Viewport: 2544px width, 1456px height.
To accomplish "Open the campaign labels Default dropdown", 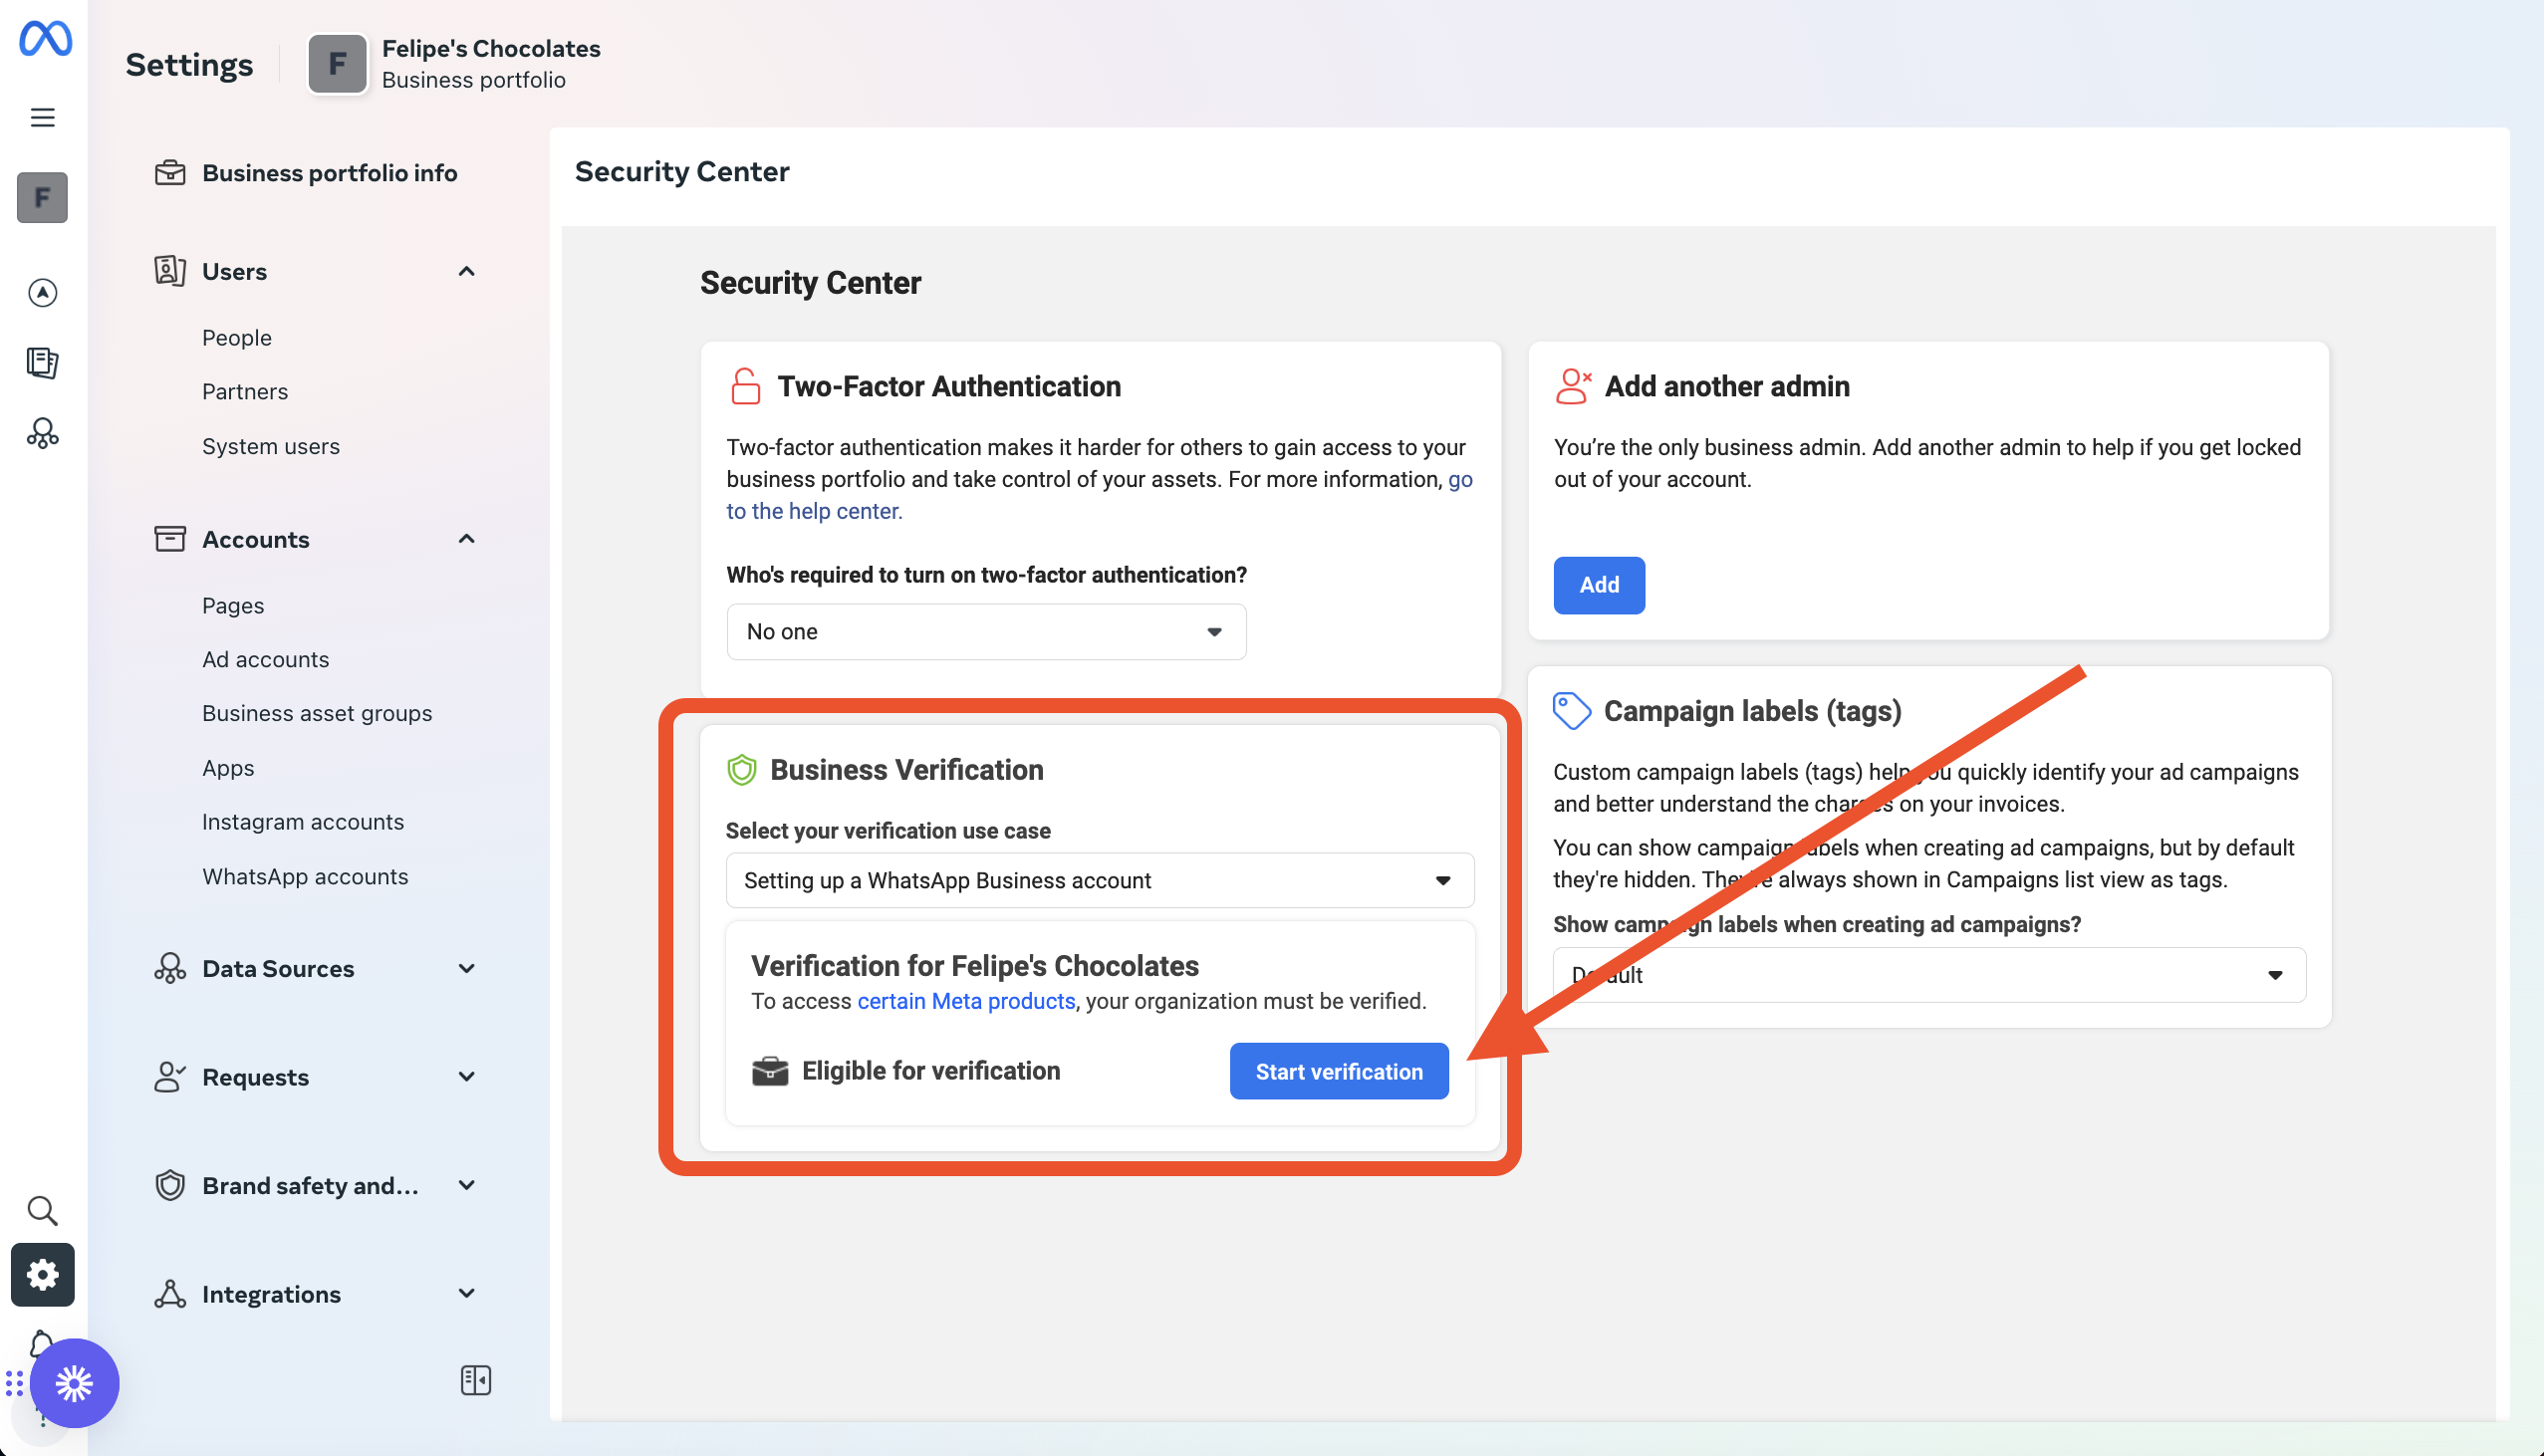I will pyautogui.click(x=1929, y=975).
